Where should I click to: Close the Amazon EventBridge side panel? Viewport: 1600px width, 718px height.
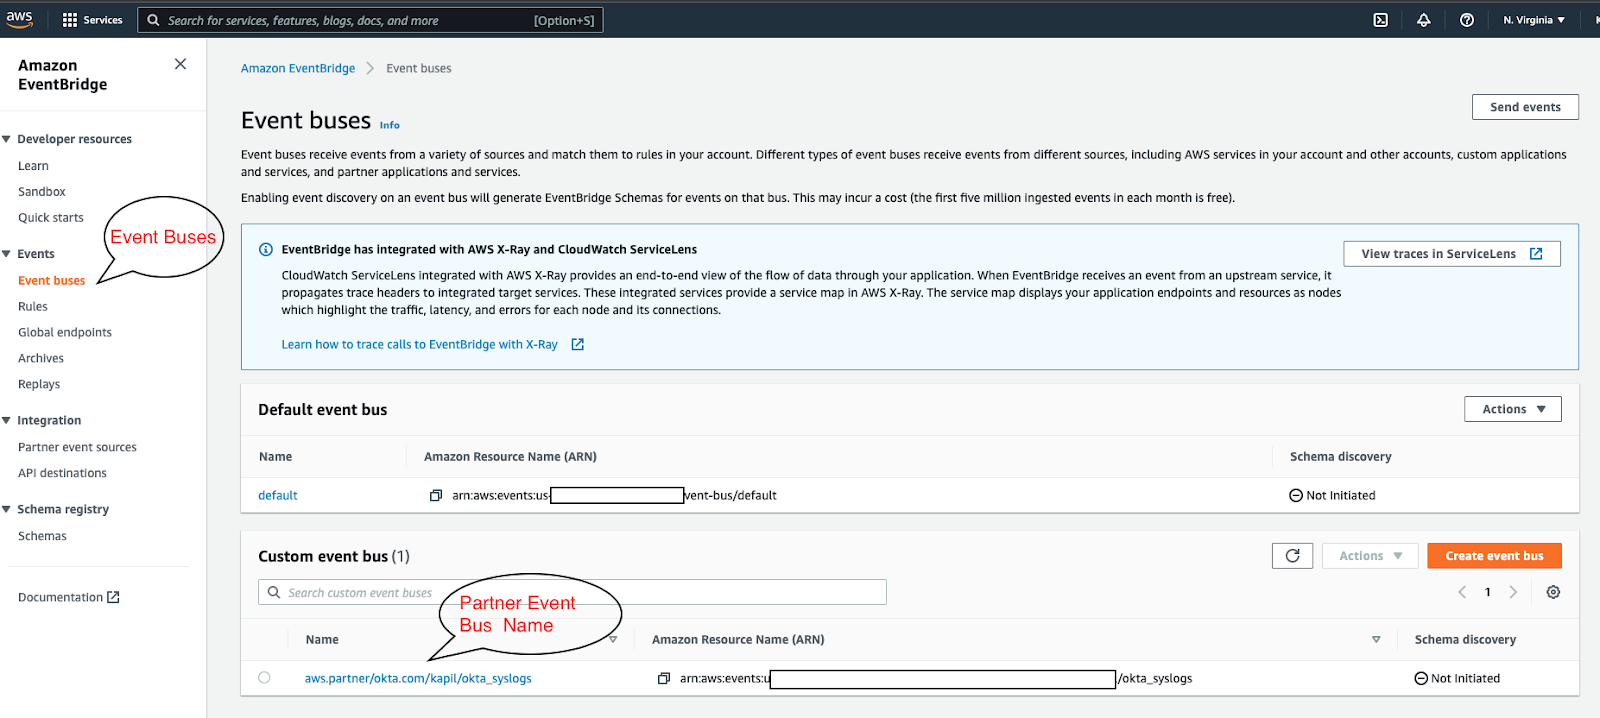pos(180,64)
